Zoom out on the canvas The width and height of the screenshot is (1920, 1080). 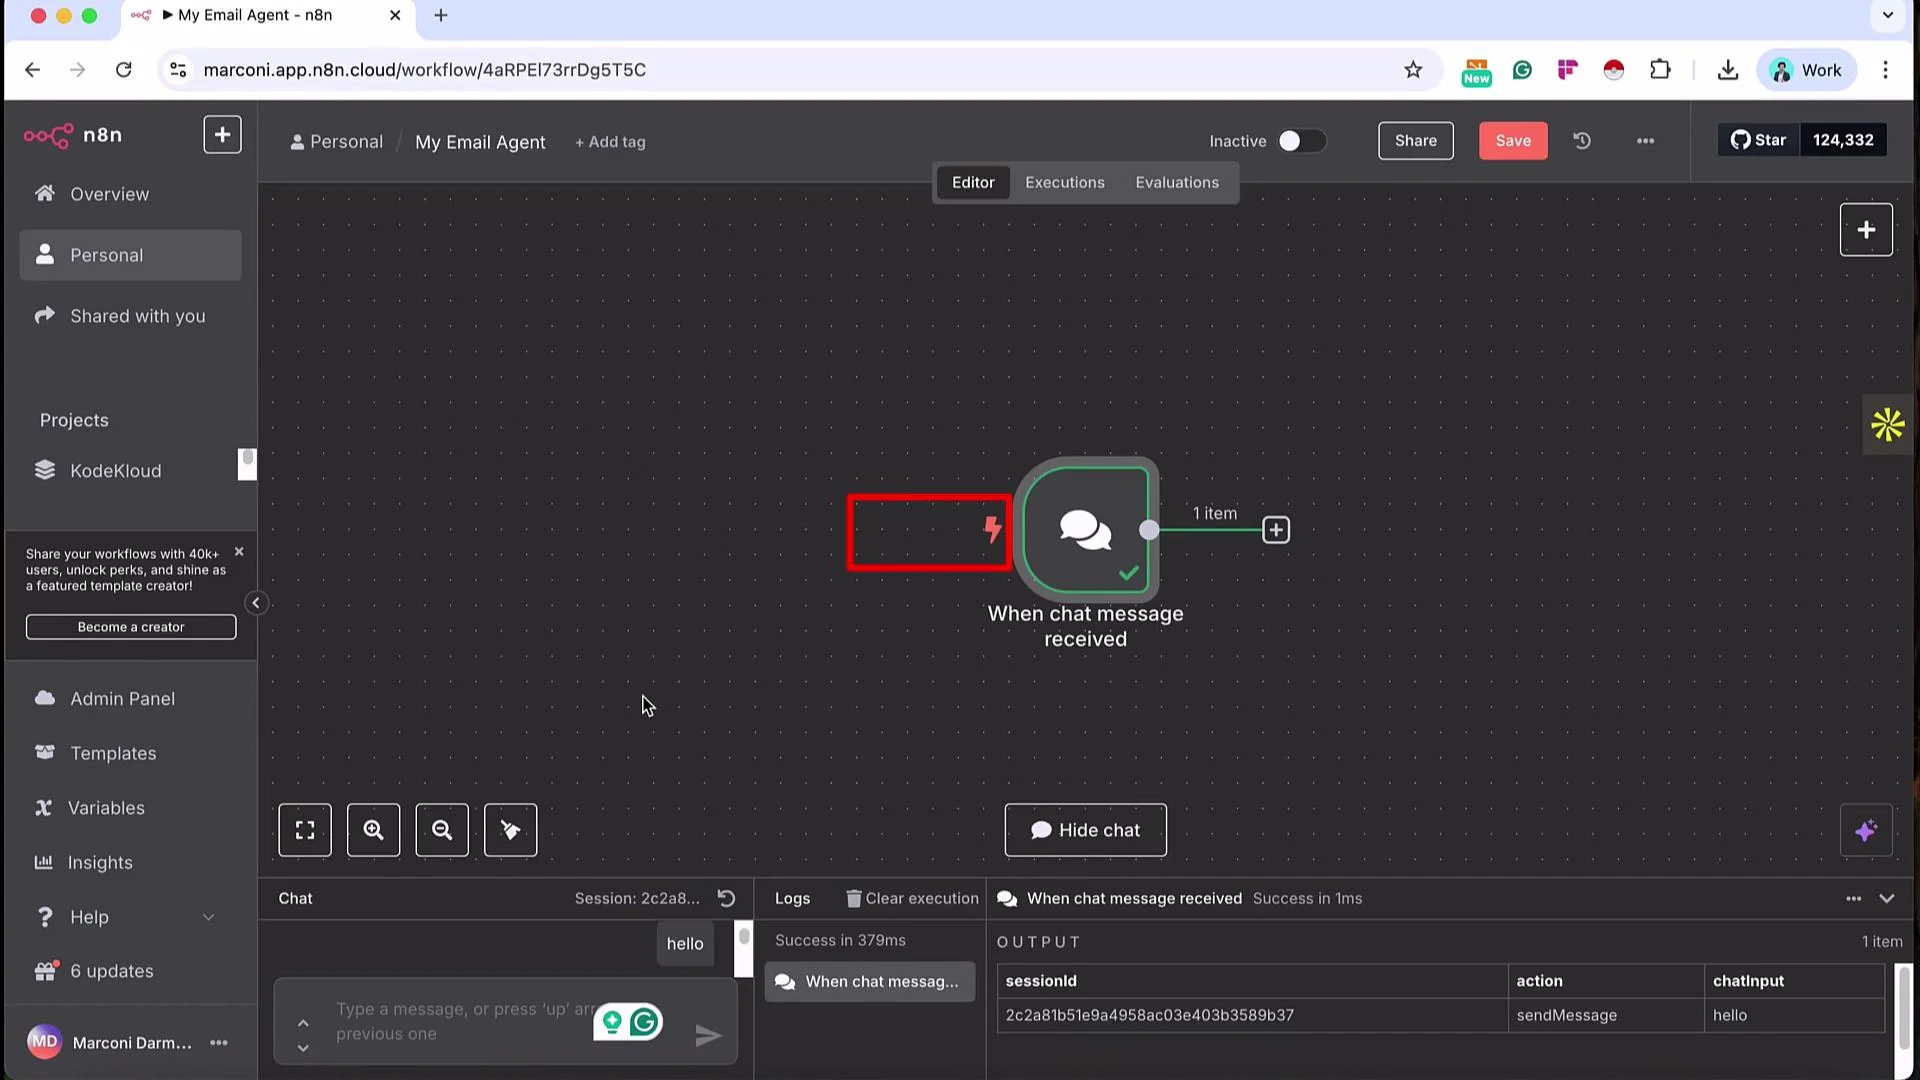coord(442,830)
